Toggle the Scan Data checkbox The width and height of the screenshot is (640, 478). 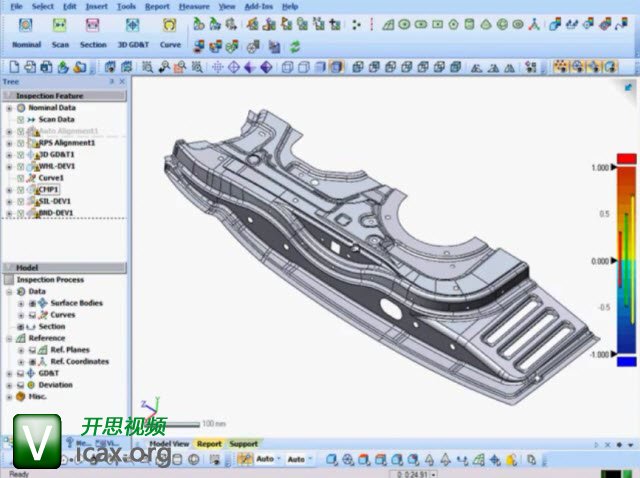20,120
